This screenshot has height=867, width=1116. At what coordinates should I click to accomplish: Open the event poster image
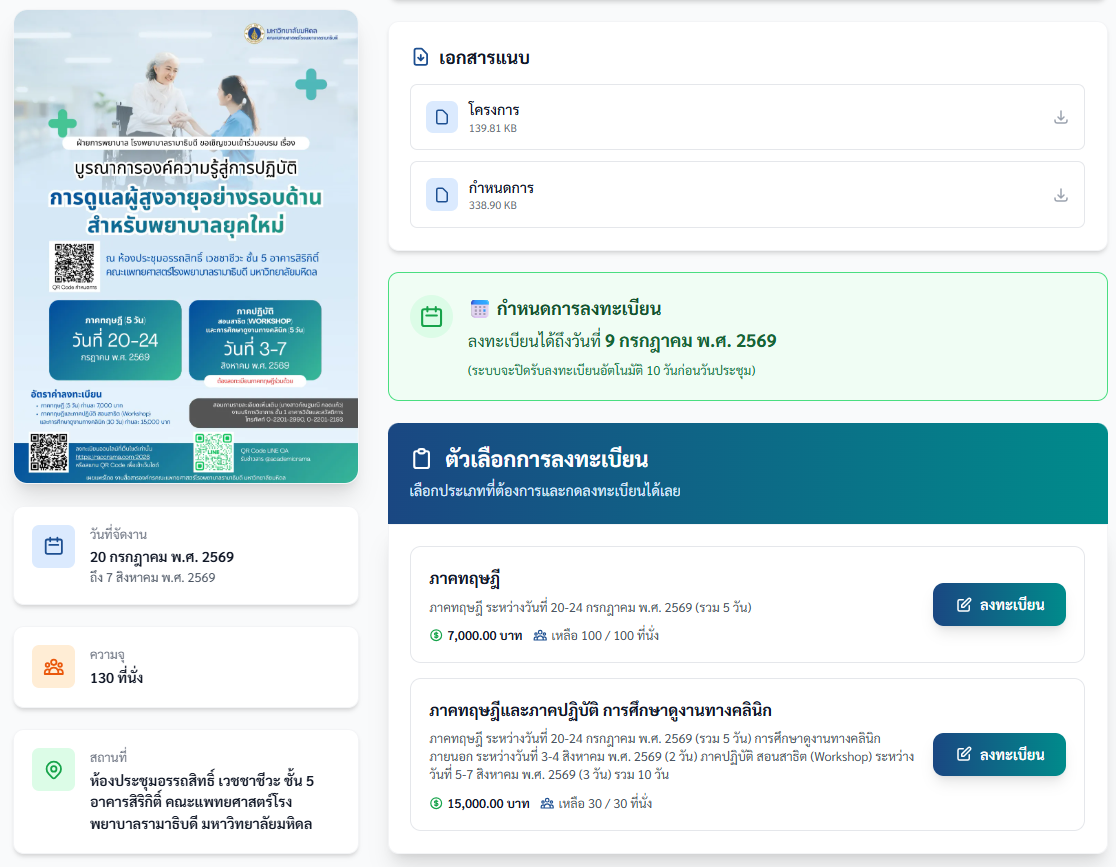pyautogui.click(x=186, y=246)
